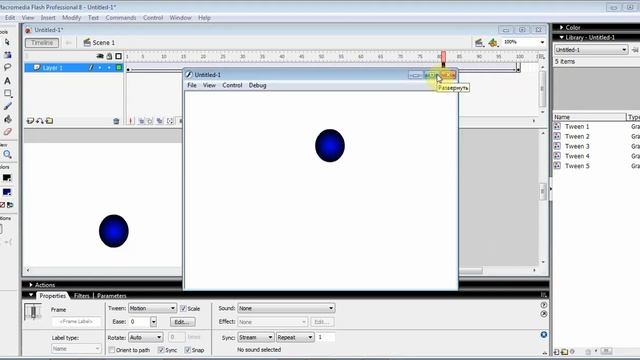This screenshot has width=640, height=360.
Task: Open the Tween type dropdown
Action: click(x=152, y=308)
